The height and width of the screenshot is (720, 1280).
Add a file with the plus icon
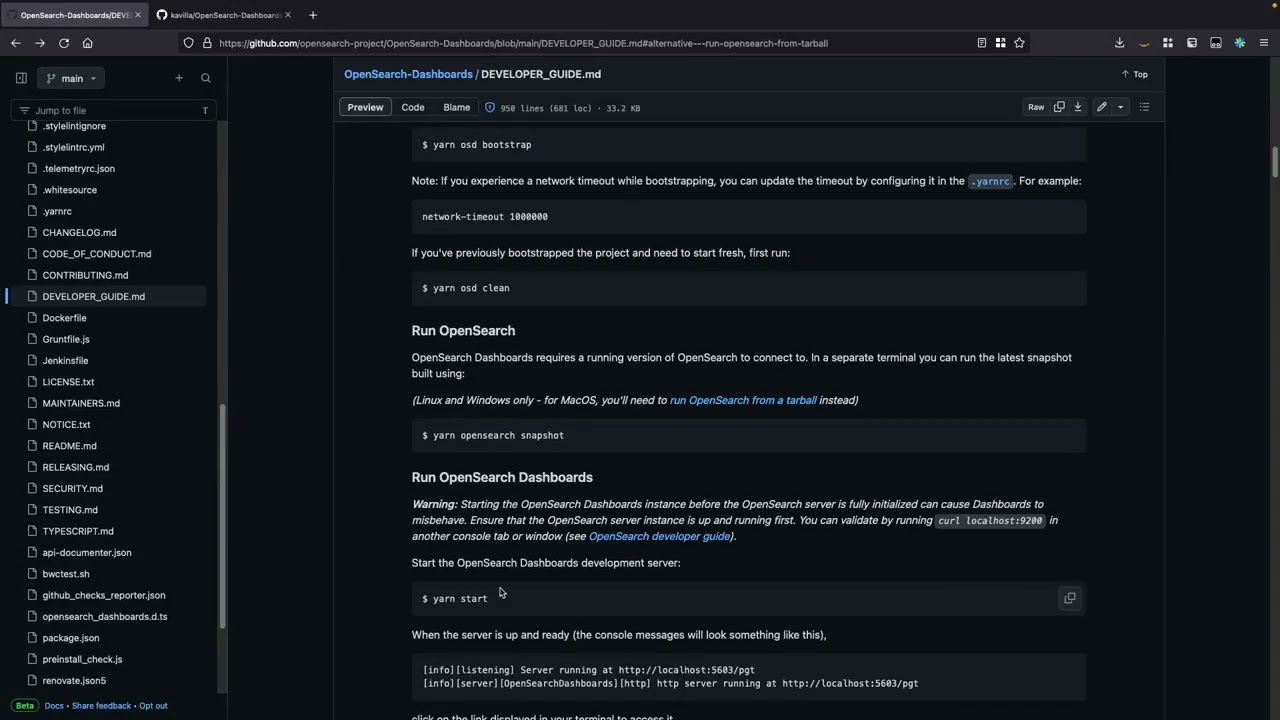[x=179, y=78]
